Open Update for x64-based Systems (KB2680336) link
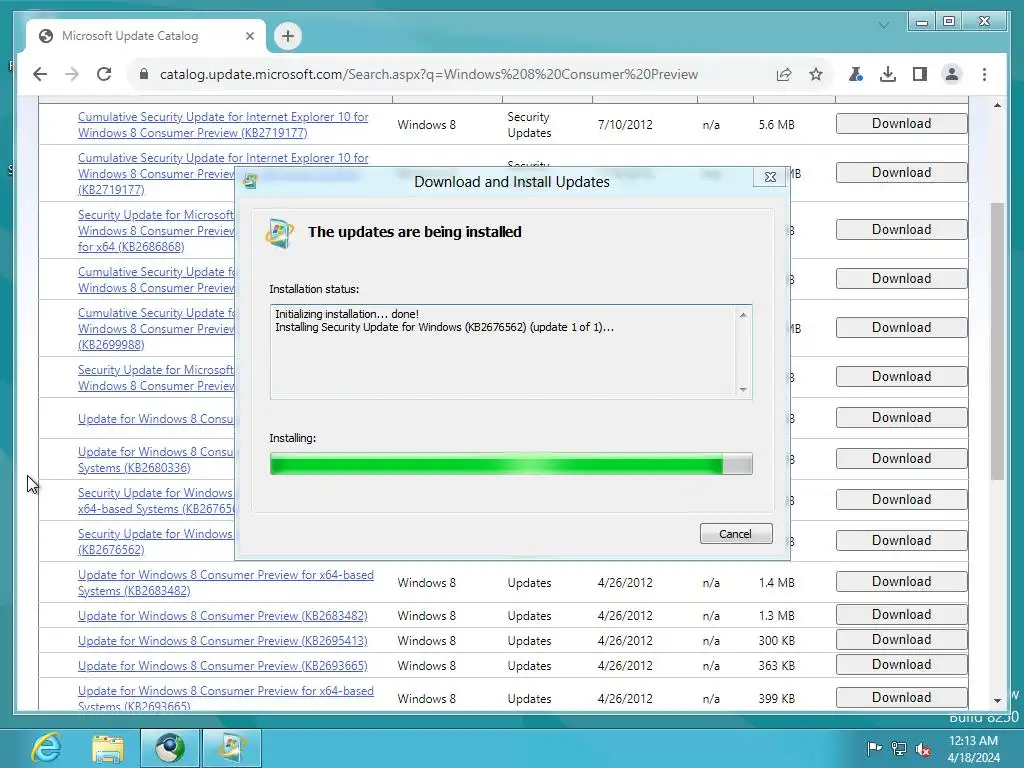Screen dimensions: 1024x768 click(x=155, y=460)
